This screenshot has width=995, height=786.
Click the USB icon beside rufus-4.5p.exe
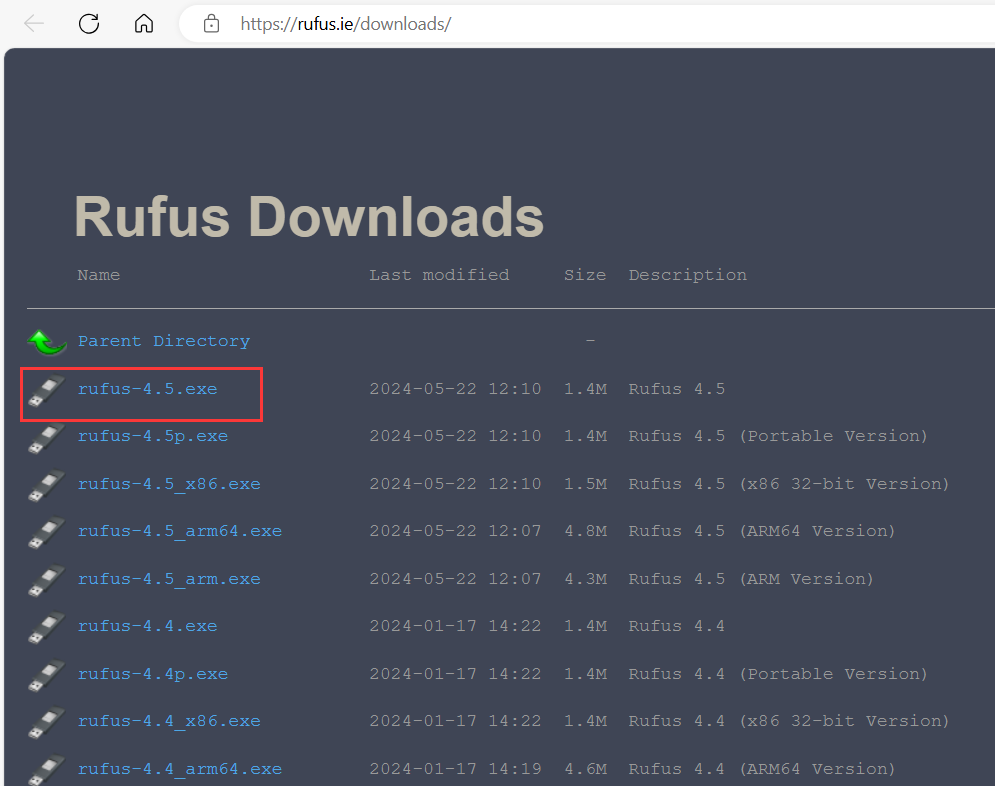(46, 438)
